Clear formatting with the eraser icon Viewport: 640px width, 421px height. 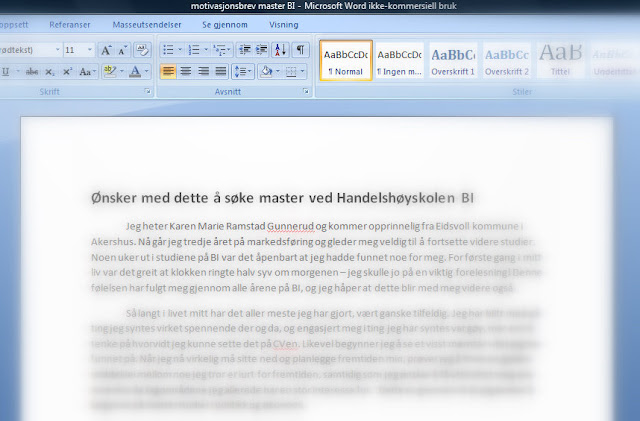click(x=142, y=50)
